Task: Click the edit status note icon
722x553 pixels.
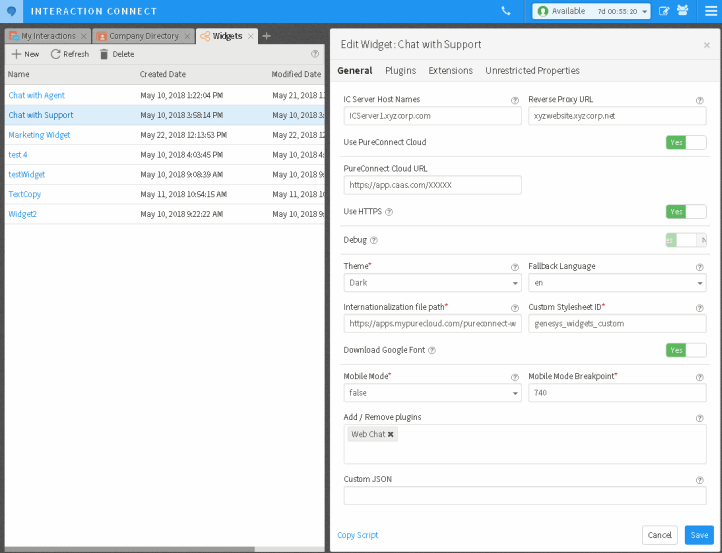Action: click(664, 11)
